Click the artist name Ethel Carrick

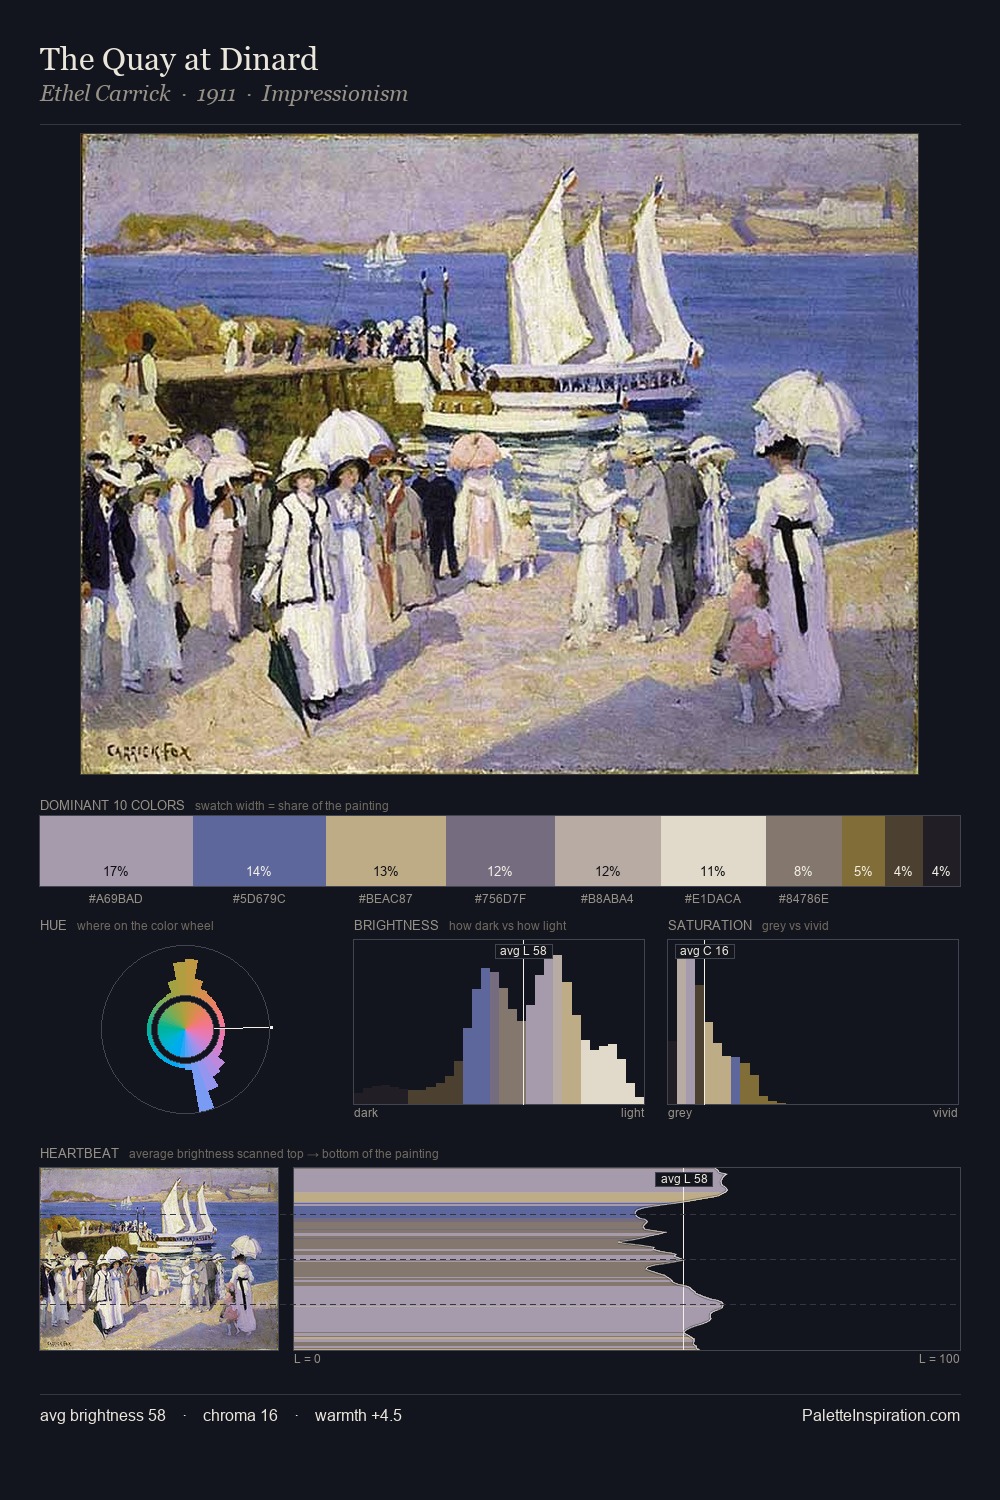tap(105, 94)
